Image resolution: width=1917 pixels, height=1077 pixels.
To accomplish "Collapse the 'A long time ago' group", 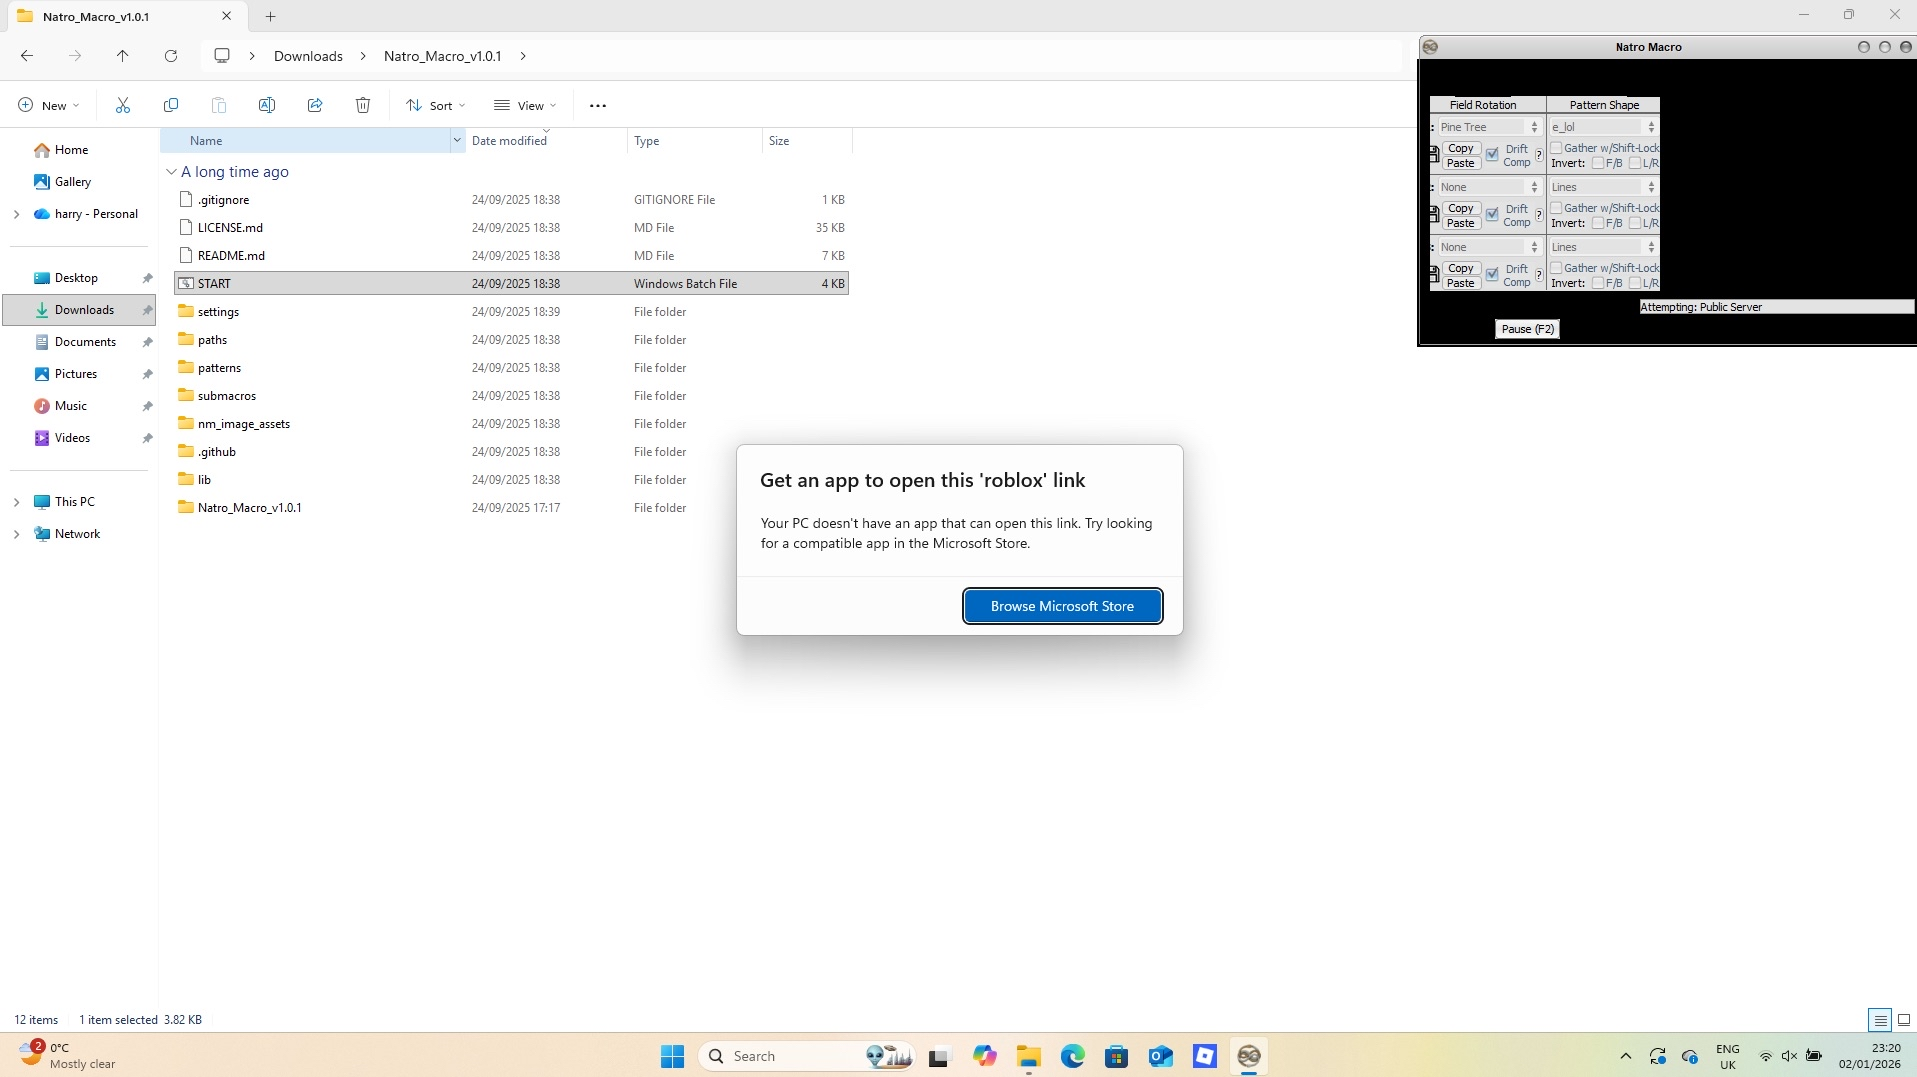I will tap(171, 171).
